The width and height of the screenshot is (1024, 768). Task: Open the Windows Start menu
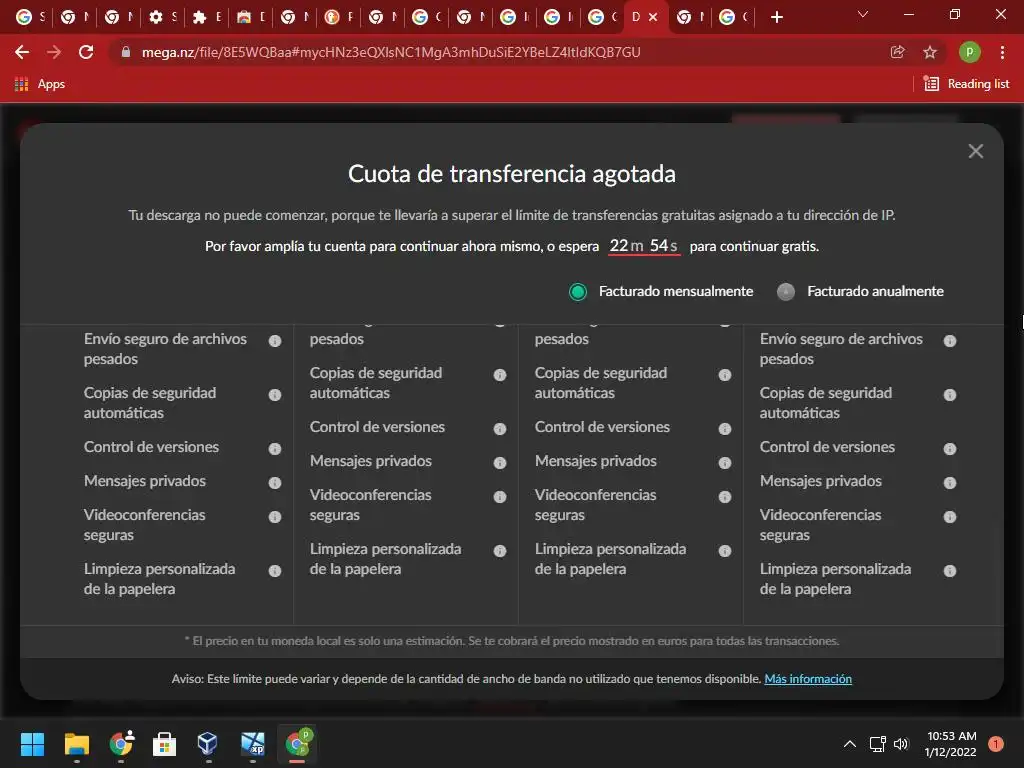pos(32,744)
